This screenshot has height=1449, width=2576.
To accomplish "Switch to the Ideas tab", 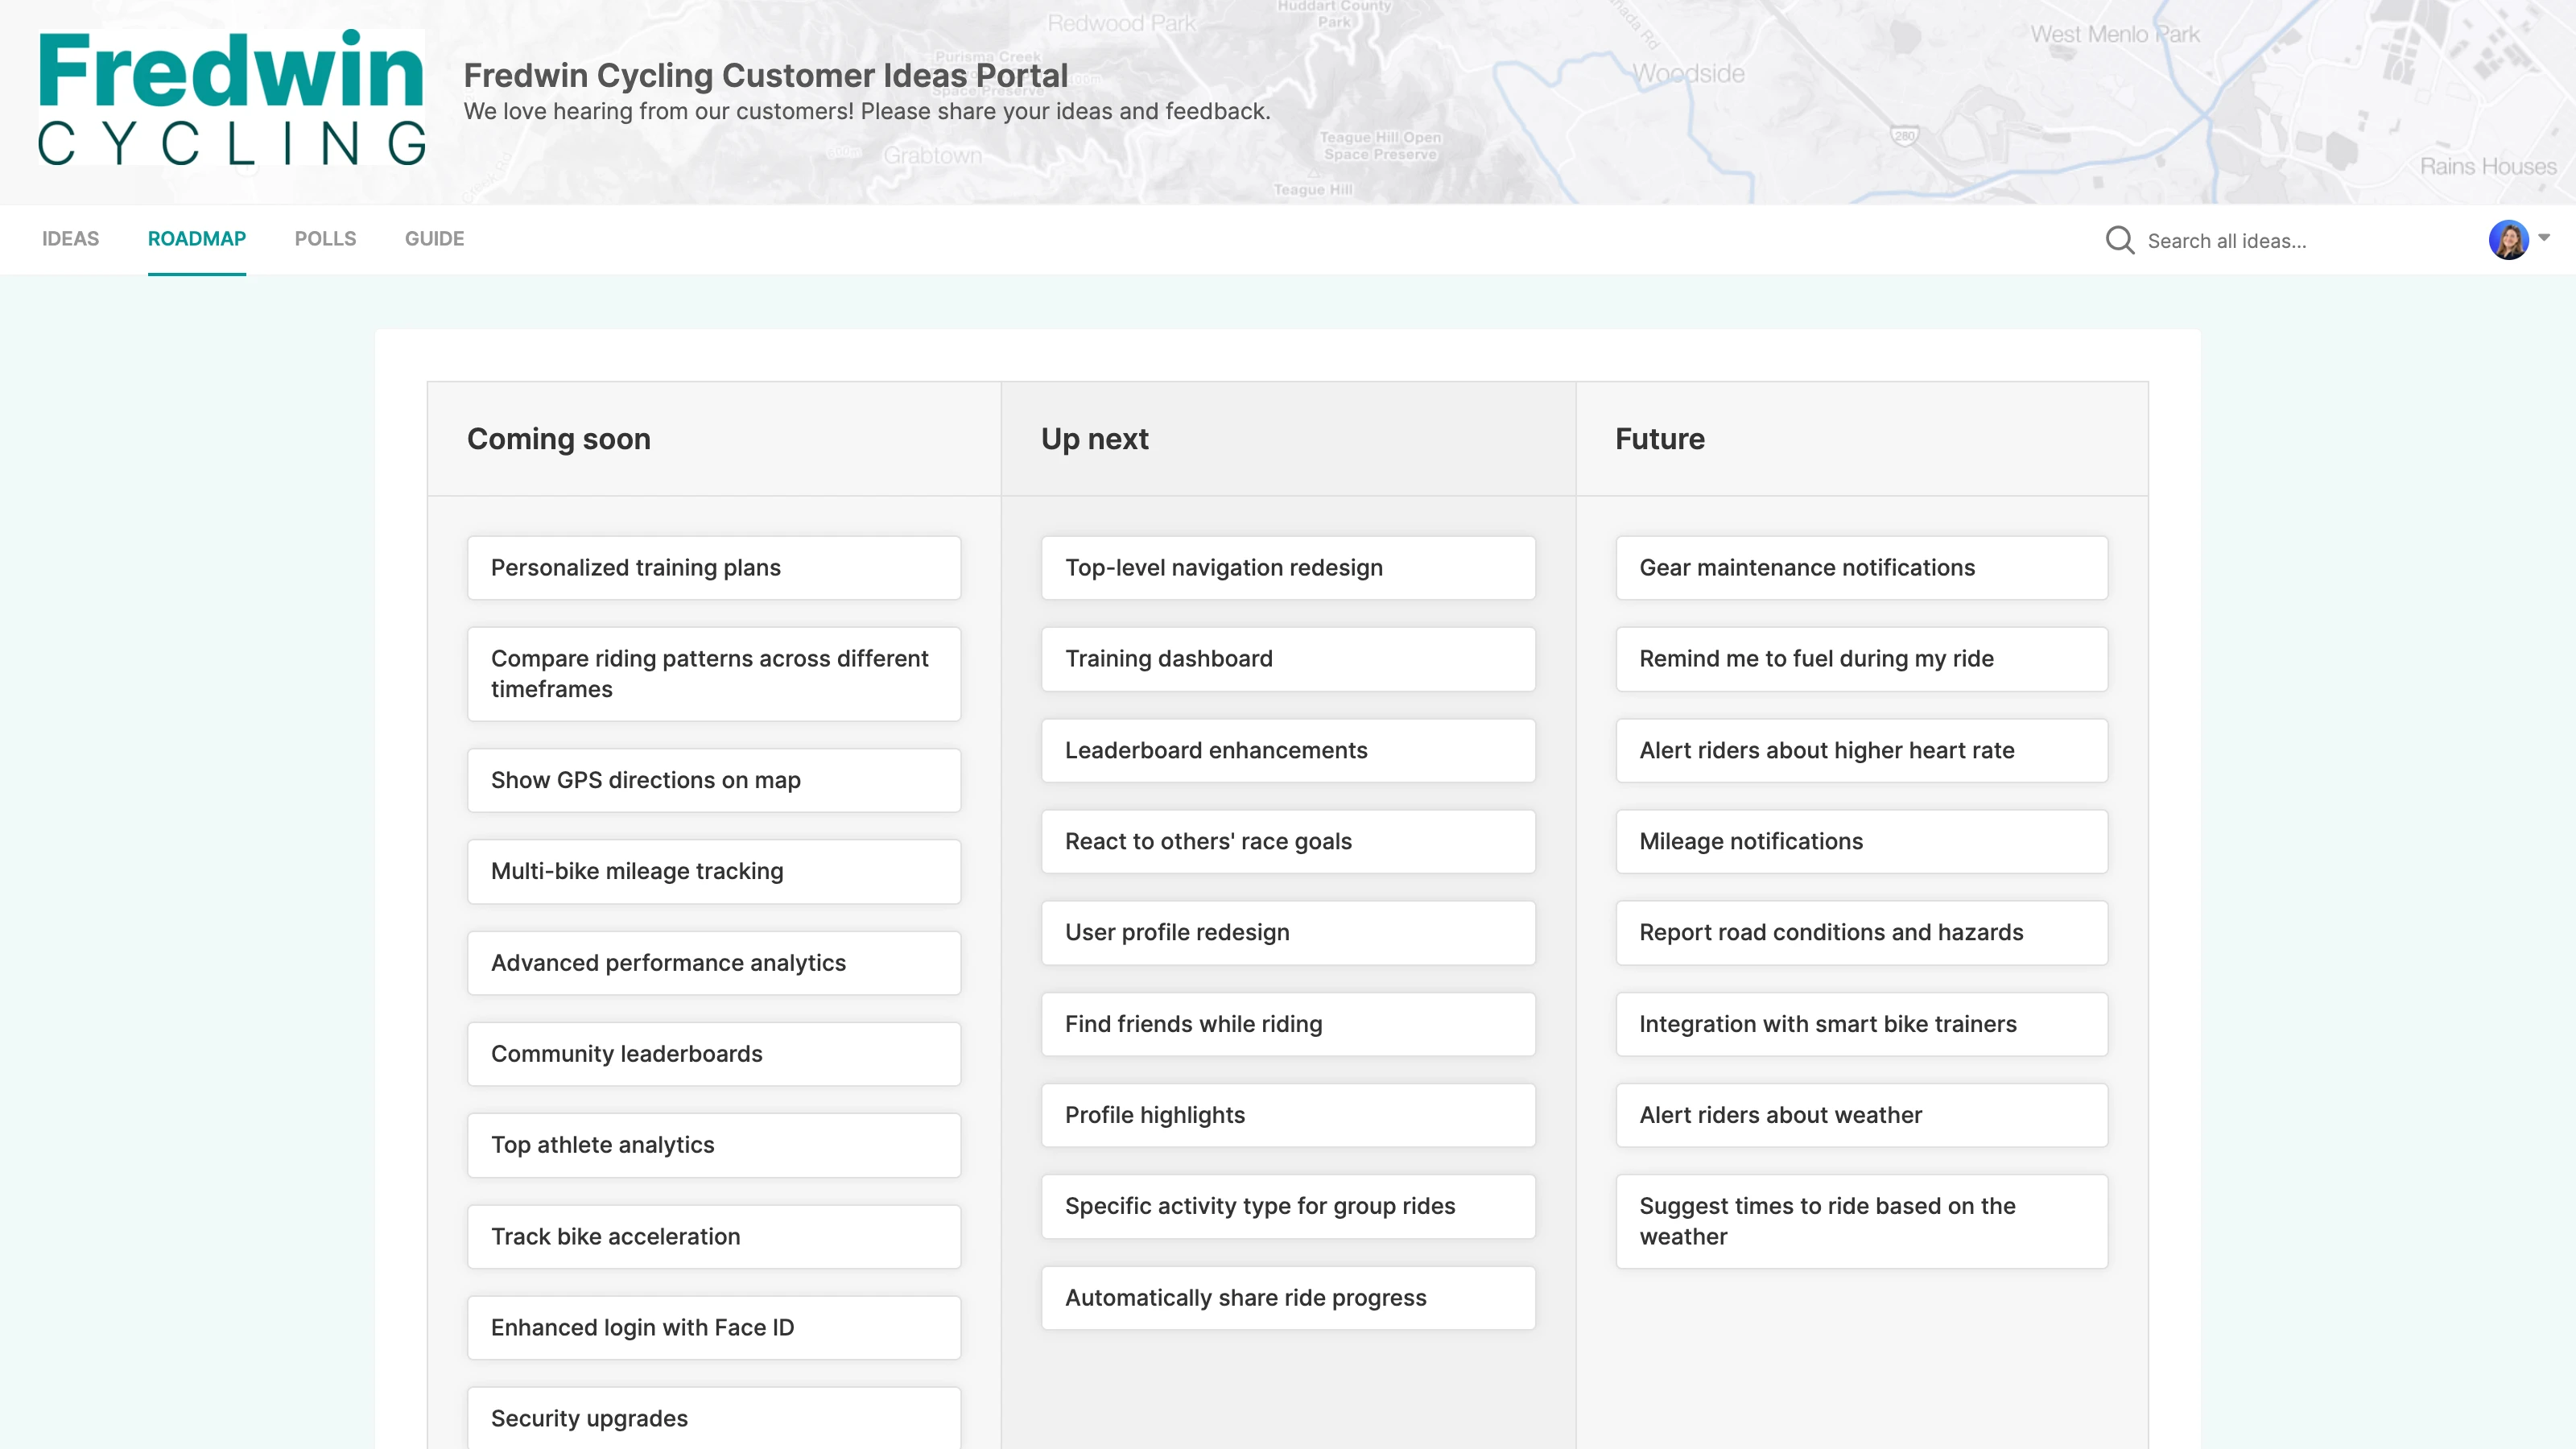I will 70,239.
